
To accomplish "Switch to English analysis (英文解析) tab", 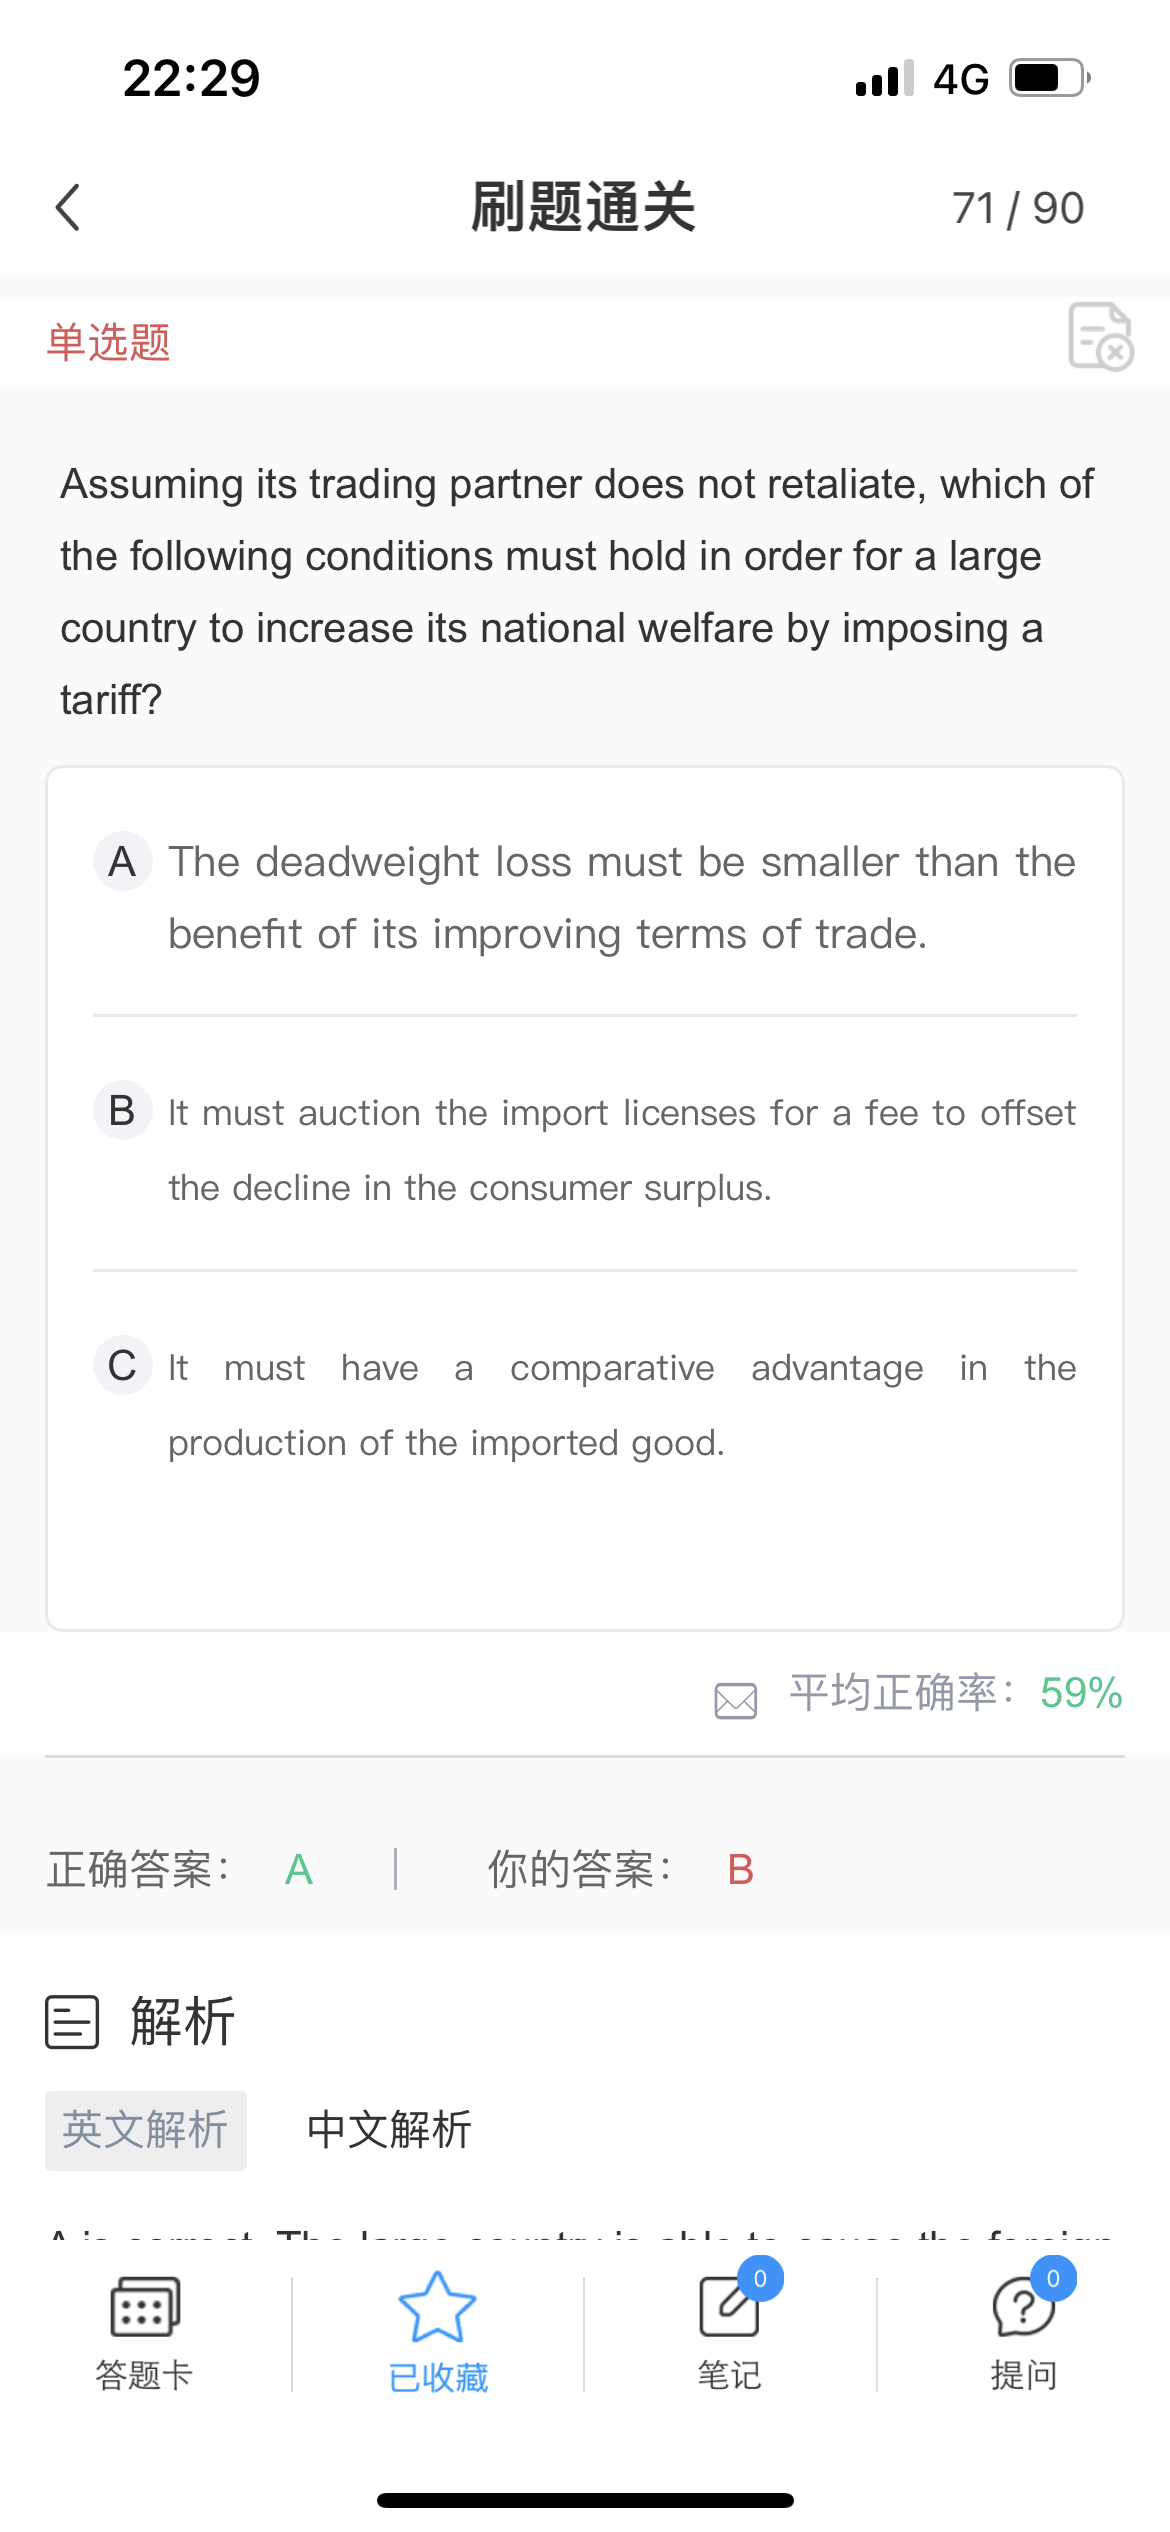I will coord(146,2130).
